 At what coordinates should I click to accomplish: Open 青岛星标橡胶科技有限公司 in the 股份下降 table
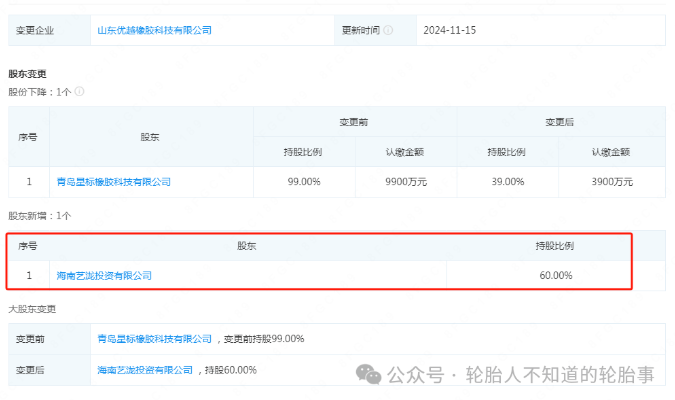click(x=114, y=182)
